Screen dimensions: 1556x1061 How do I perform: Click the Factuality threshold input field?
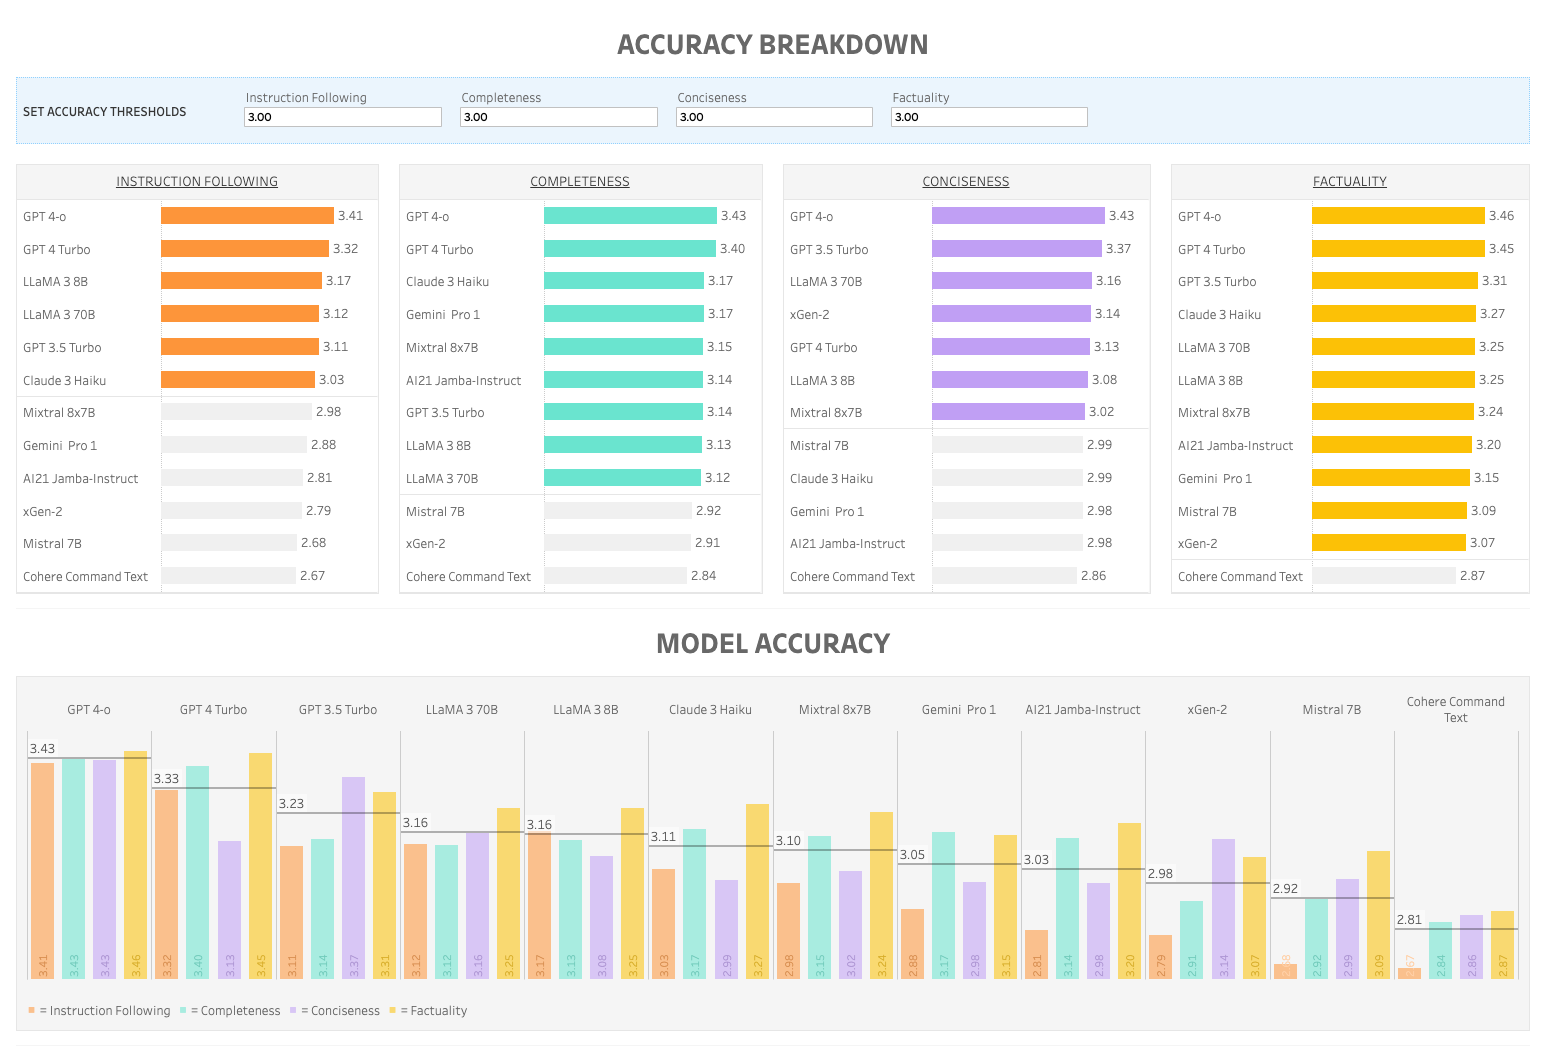click(x=989, y=117)
